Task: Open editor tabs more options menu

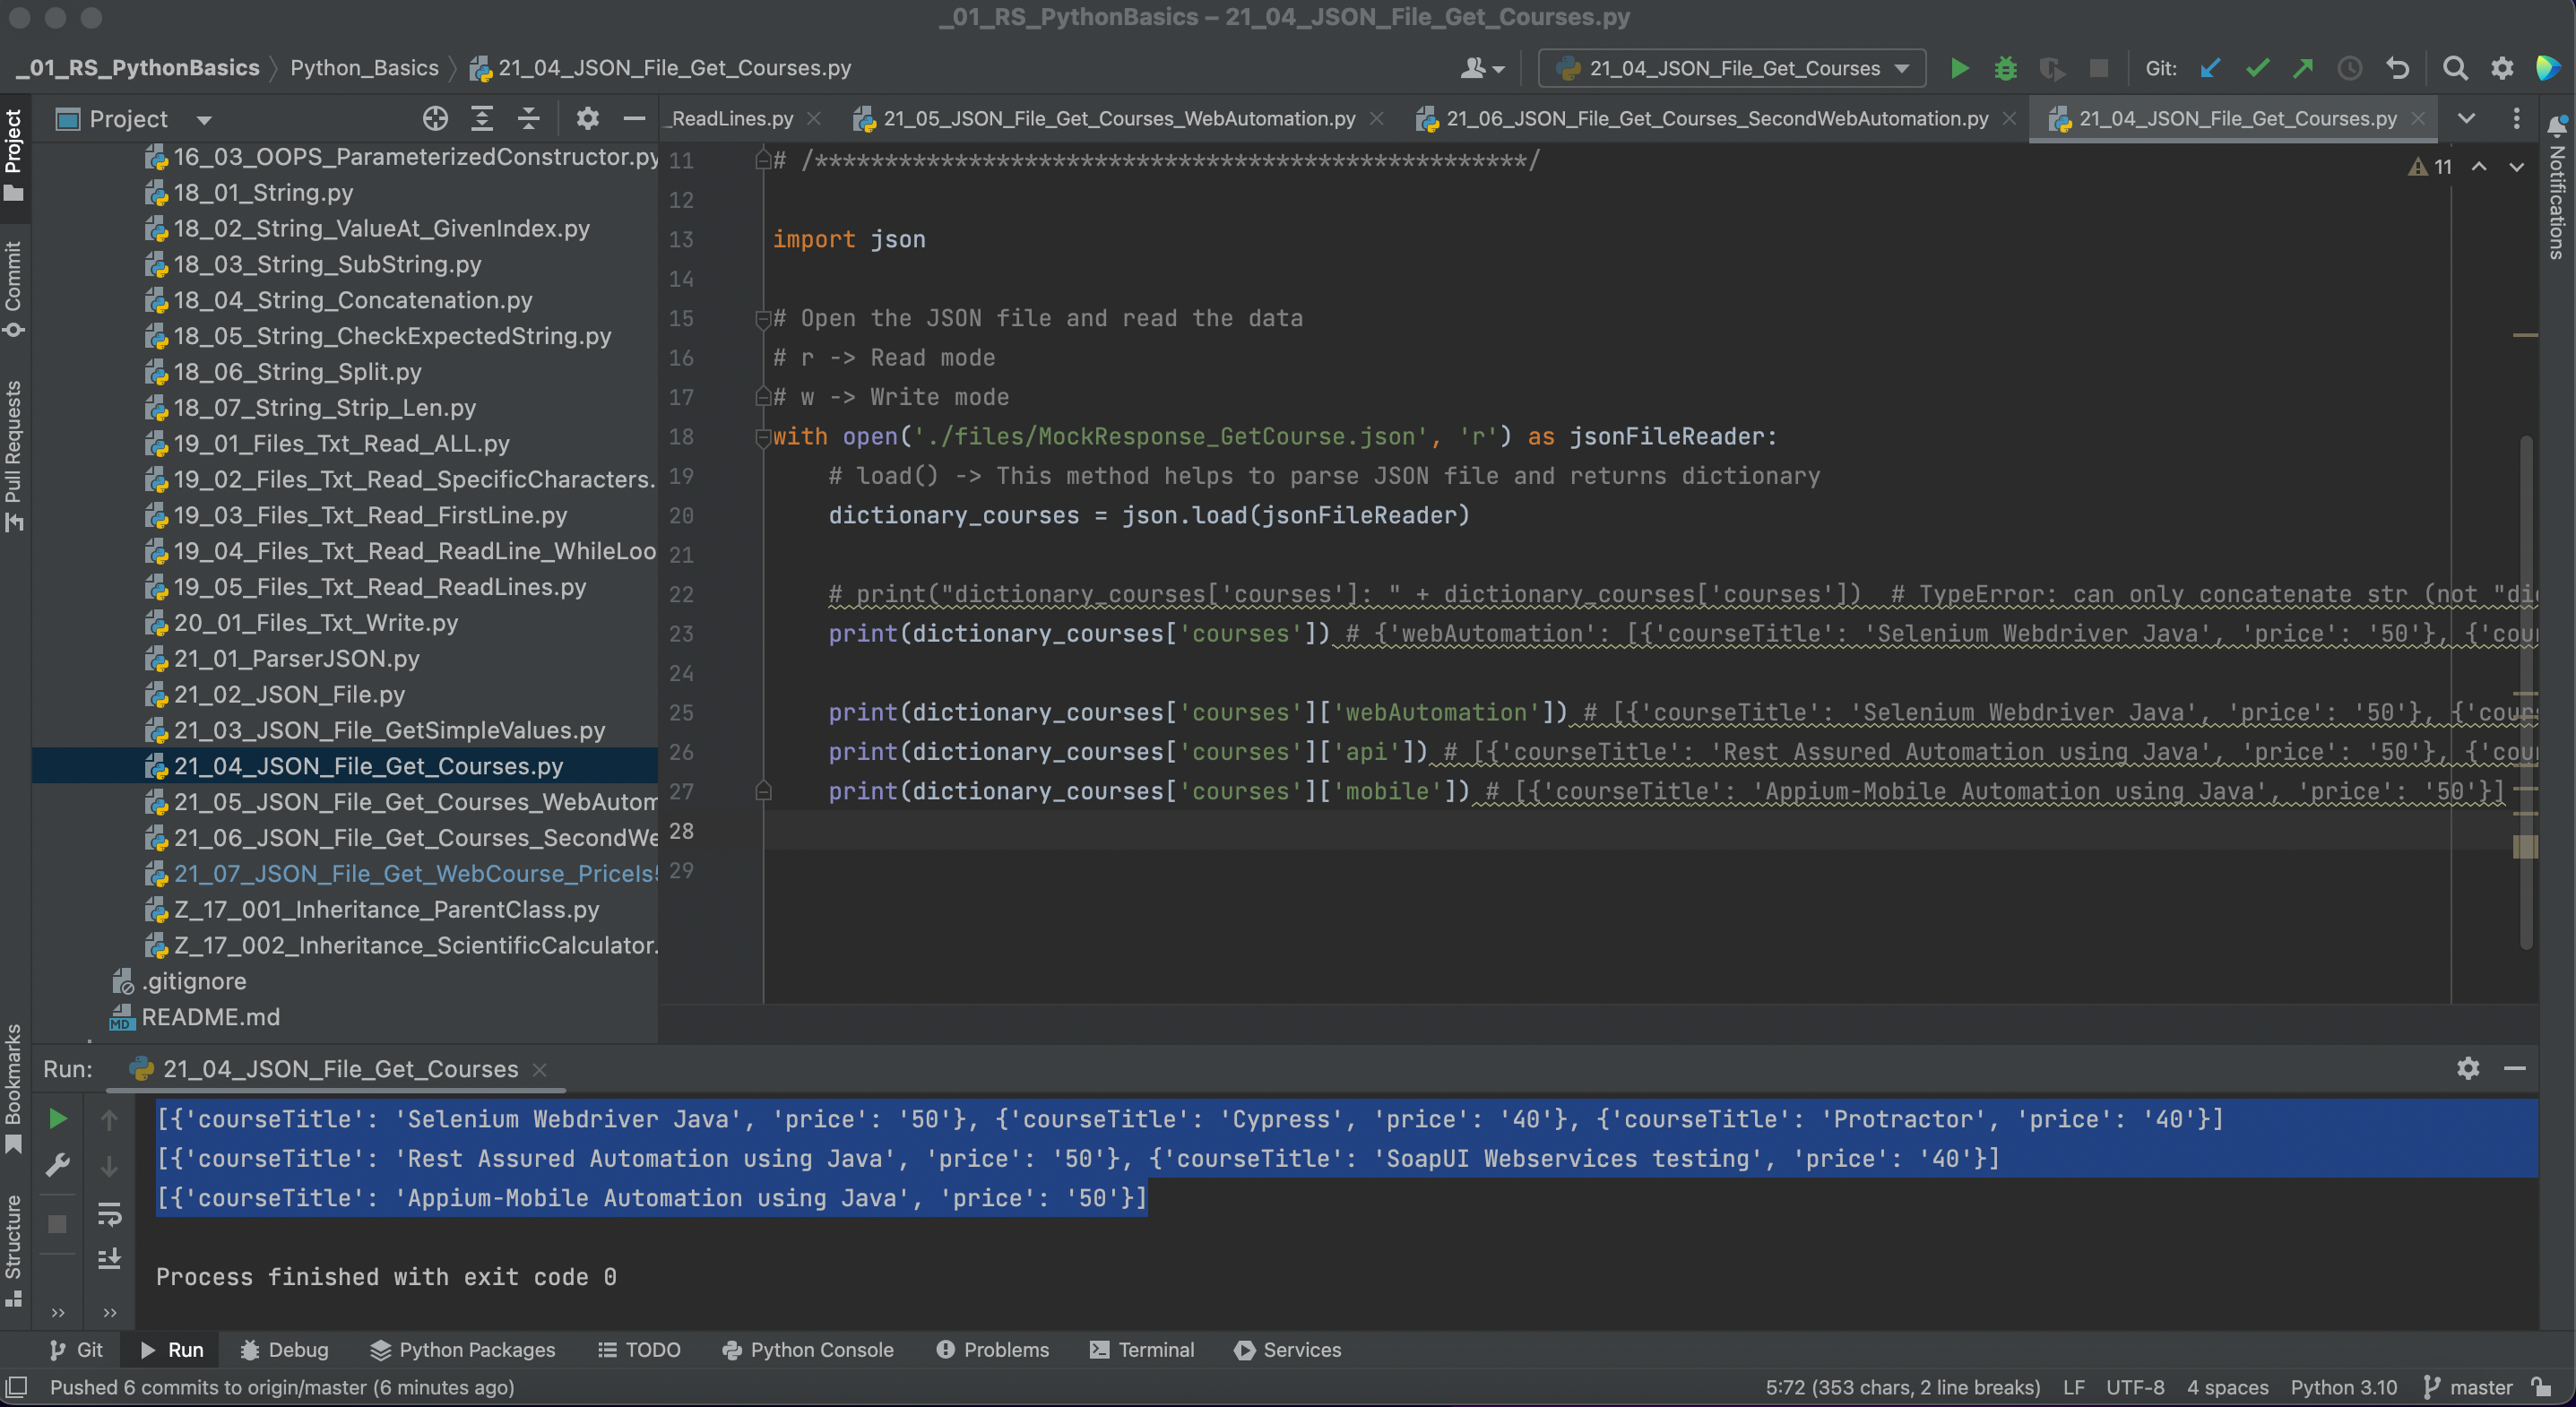Action: pos(2516,119)
